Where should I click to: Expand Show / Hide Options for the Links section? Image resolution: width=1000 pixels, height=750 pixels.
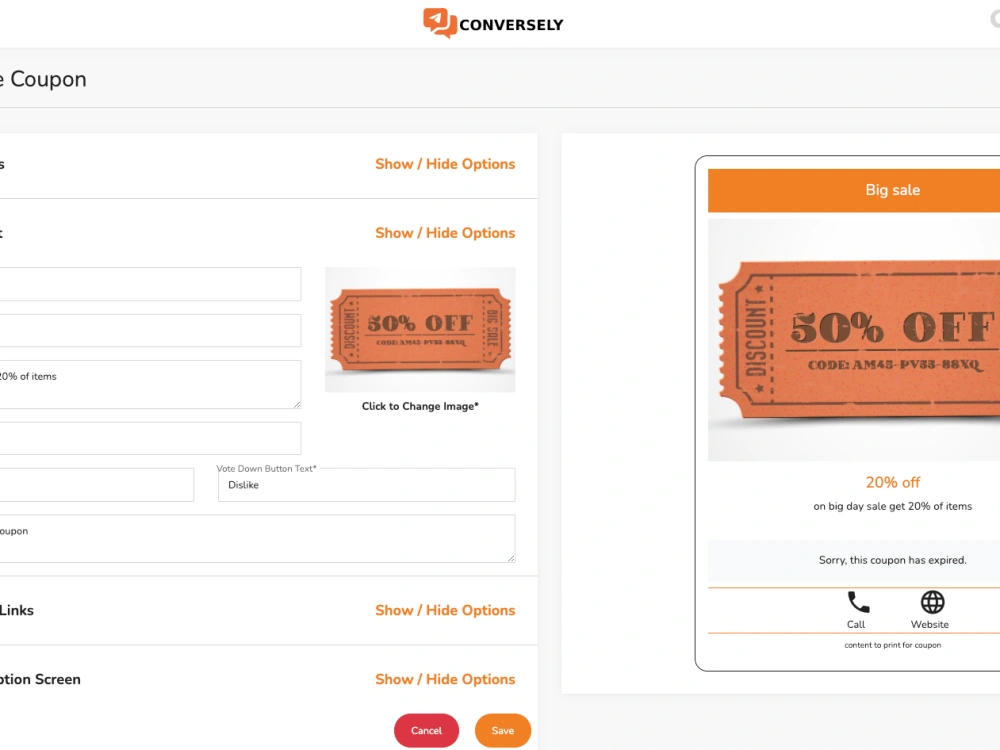(x=445, y=610)
